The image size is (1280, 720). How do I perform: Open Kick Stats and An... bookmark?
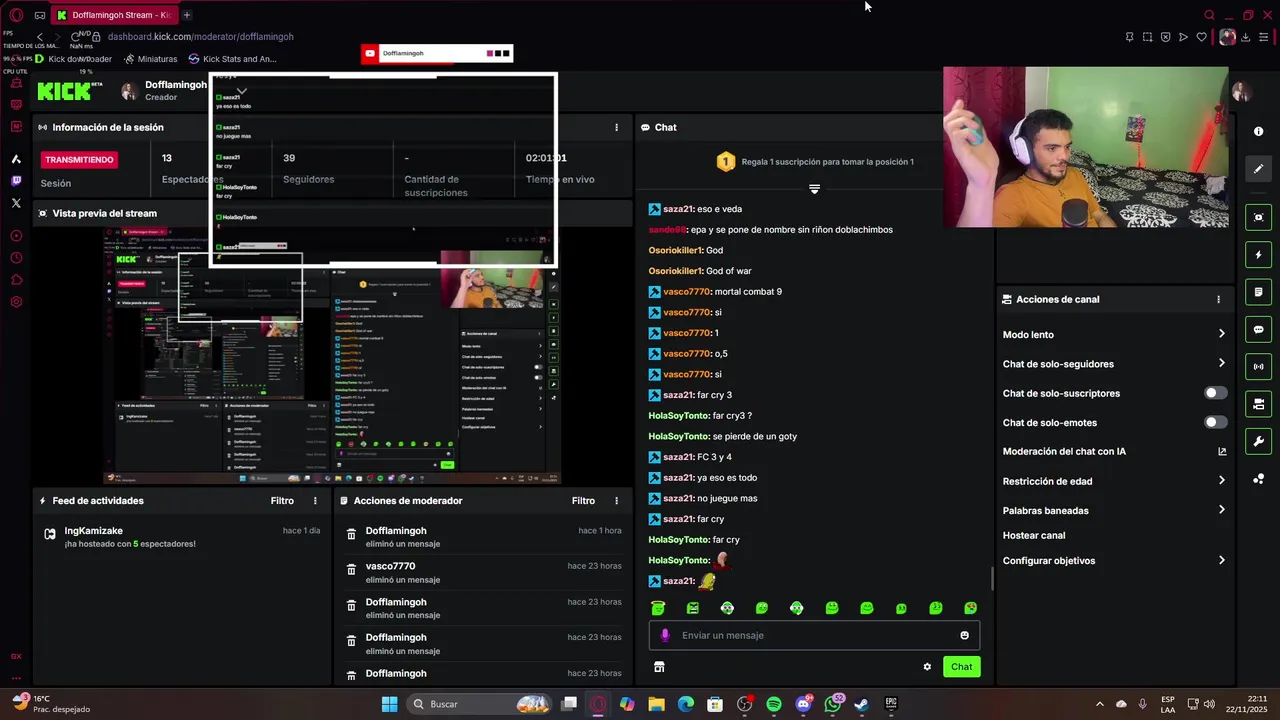tap(232, 59)
